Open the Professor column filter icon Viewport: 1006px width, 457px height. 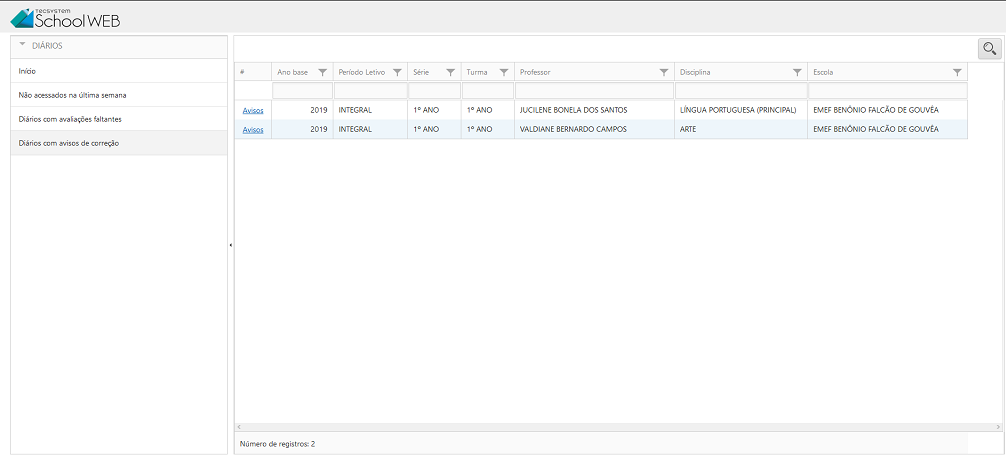pyautogui.click(x=664, y=72)
